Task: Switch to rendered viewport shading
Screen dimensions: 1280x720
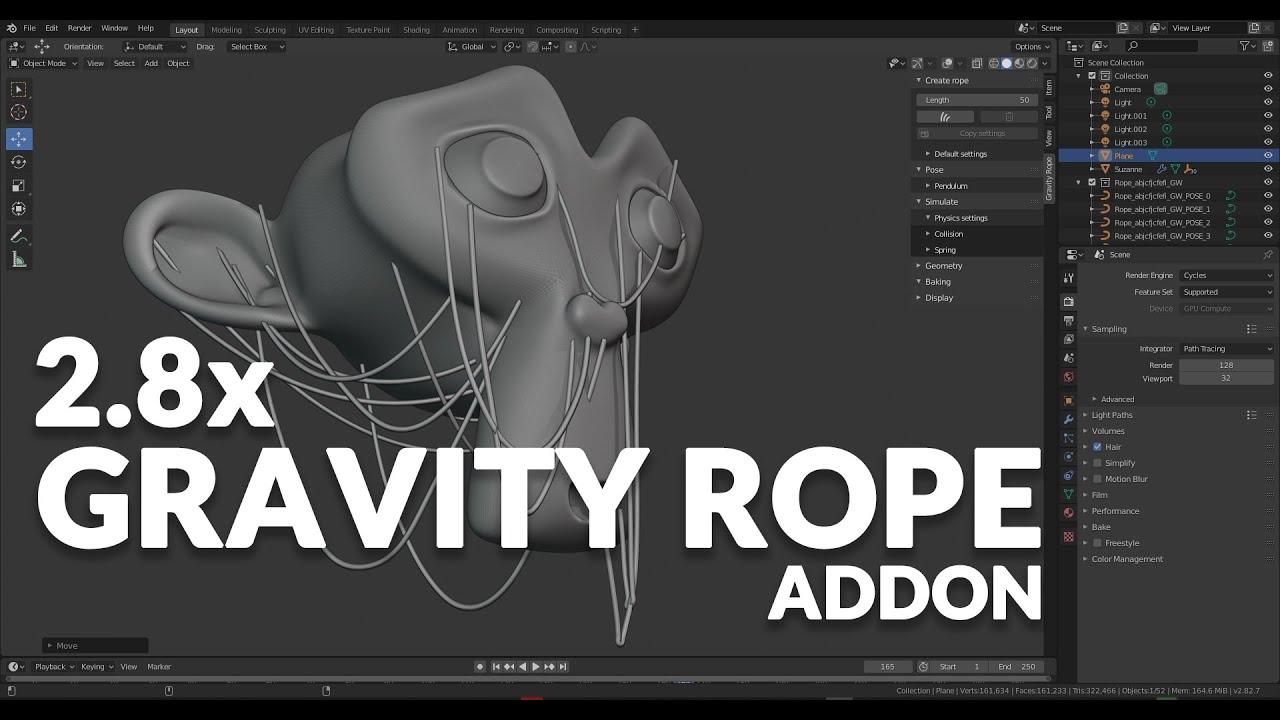Action: 1031,63
